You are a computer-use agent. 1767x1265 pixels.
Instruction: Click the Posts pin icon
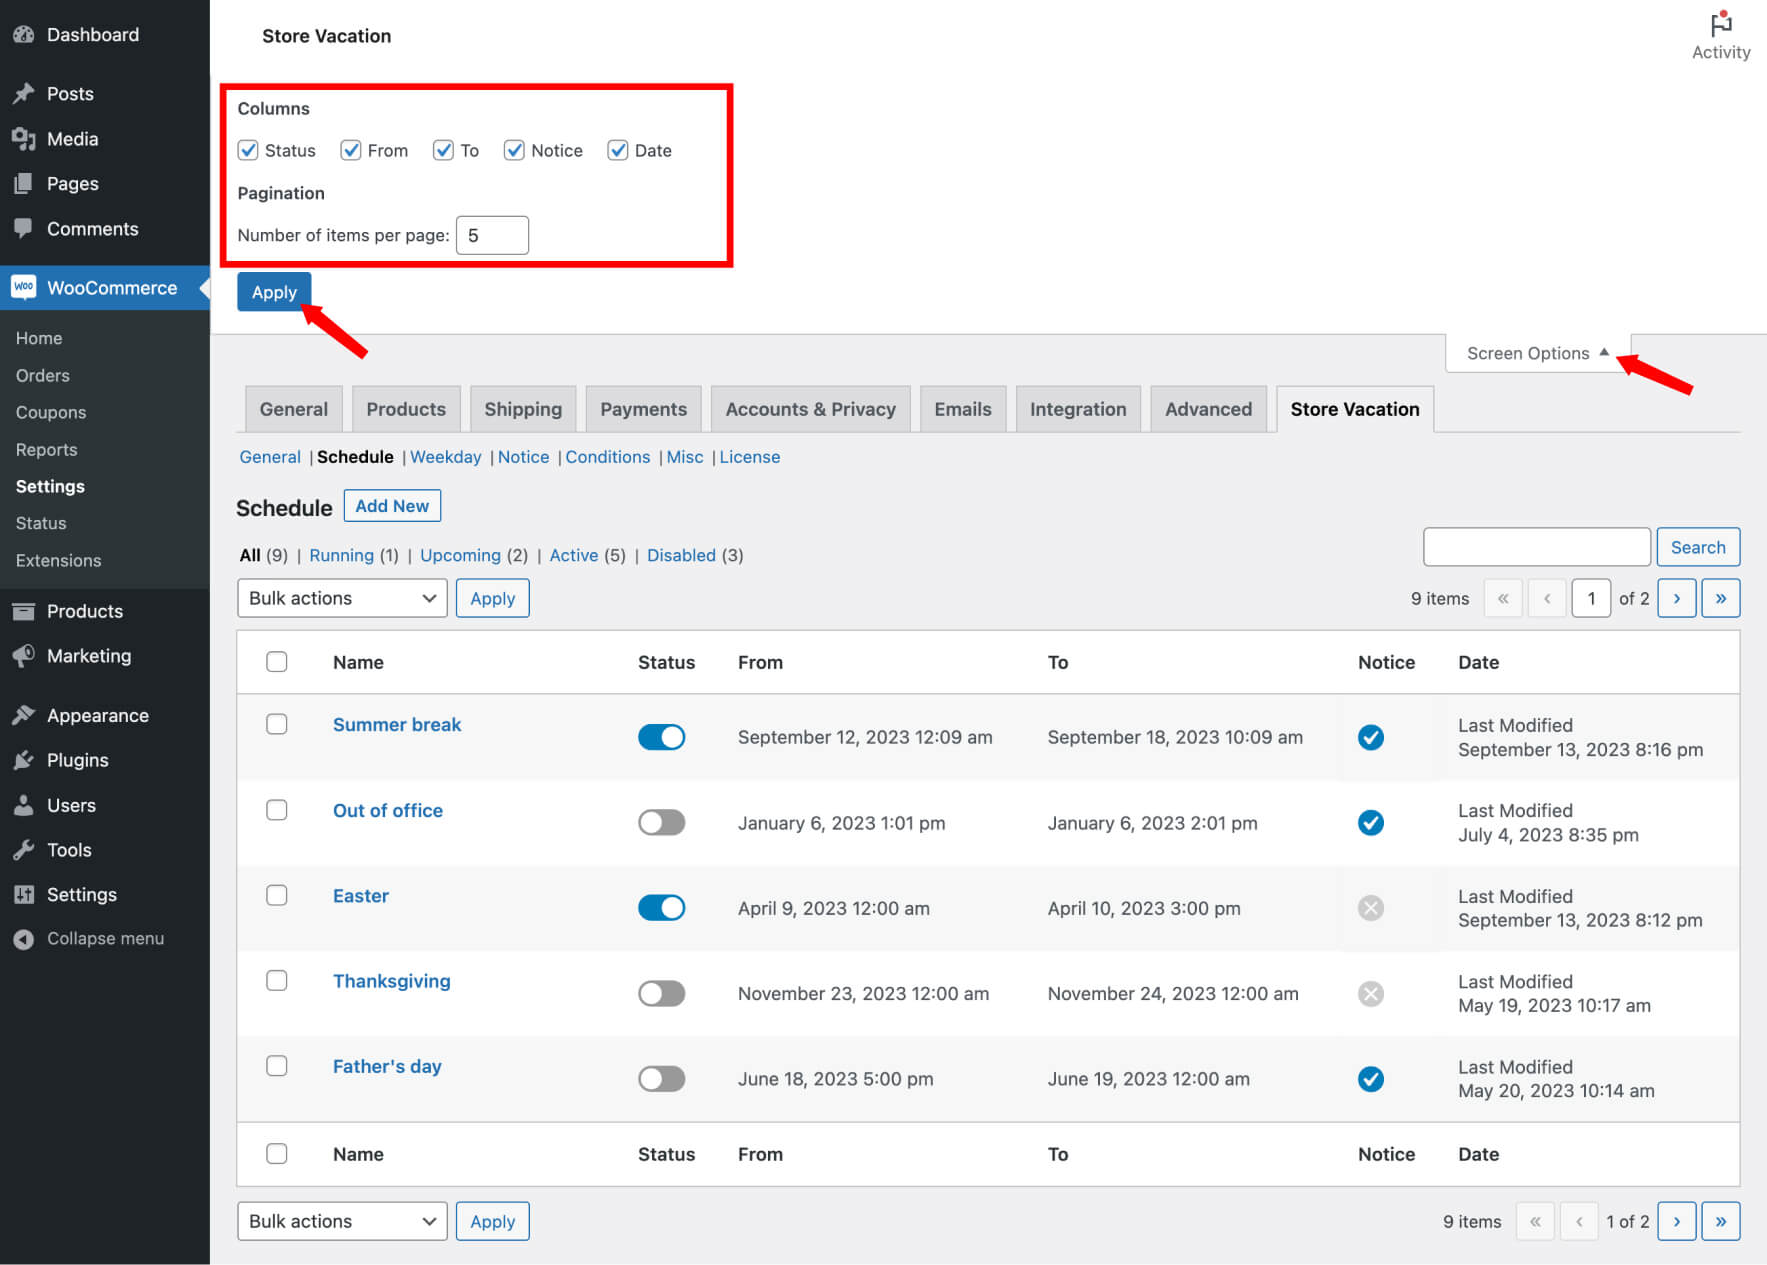click(24, 93)
